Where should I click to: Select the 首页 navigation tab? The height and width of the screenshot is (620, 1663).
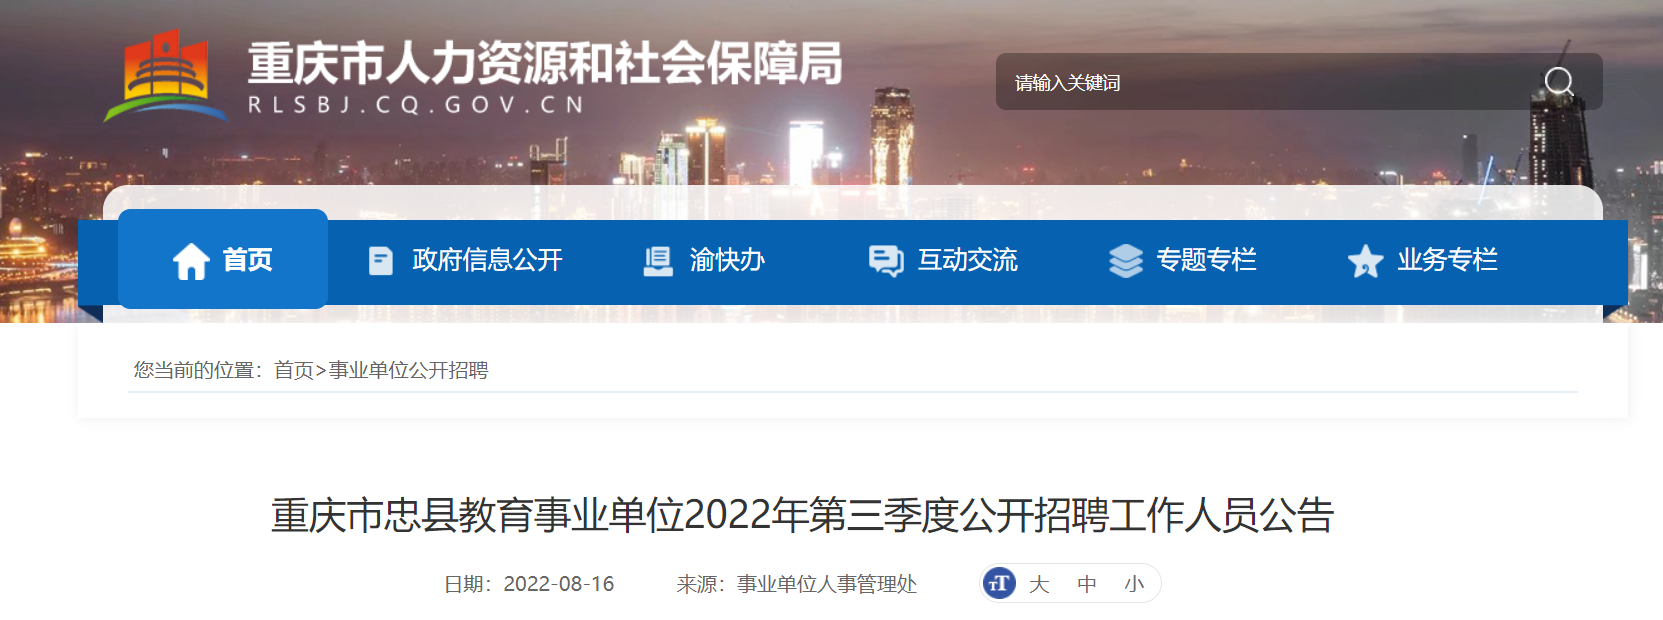pos(223,259)
